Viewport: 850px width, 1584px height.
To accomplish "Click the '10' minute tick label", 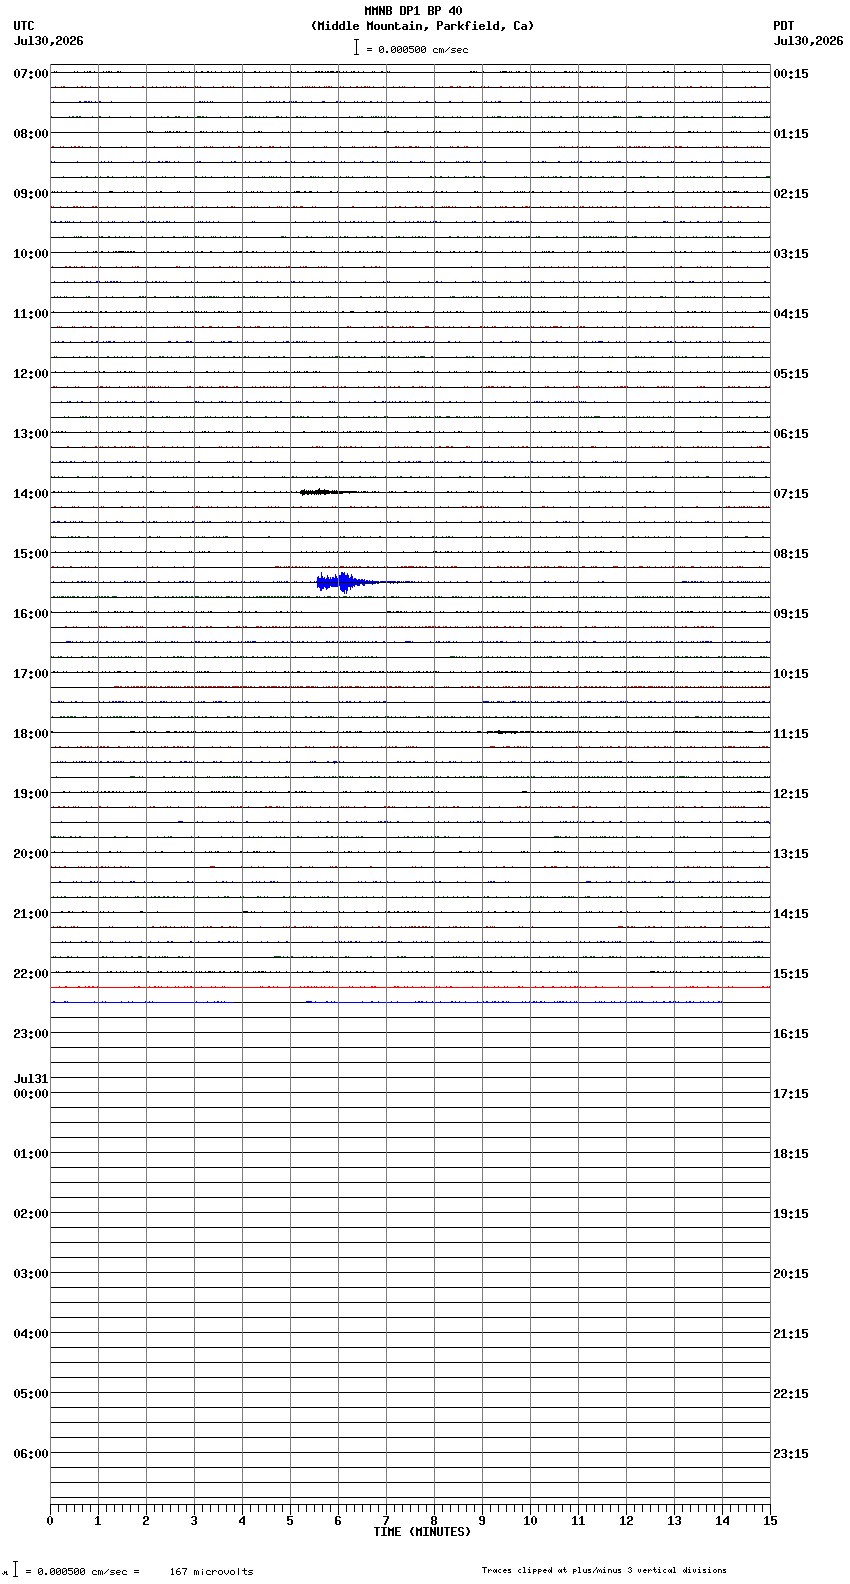I will (x=530, y=1521).
